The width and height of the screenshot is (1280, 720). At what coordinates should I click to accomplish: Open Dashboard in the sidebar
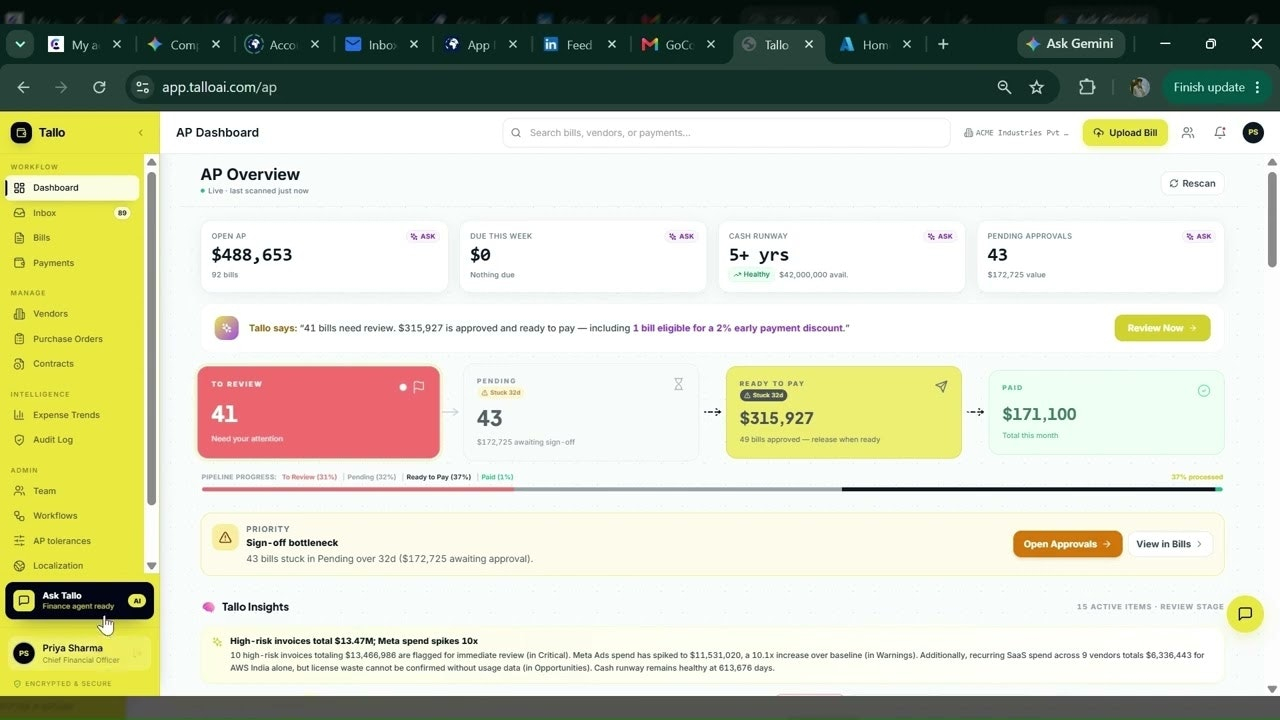click(72, 188)
